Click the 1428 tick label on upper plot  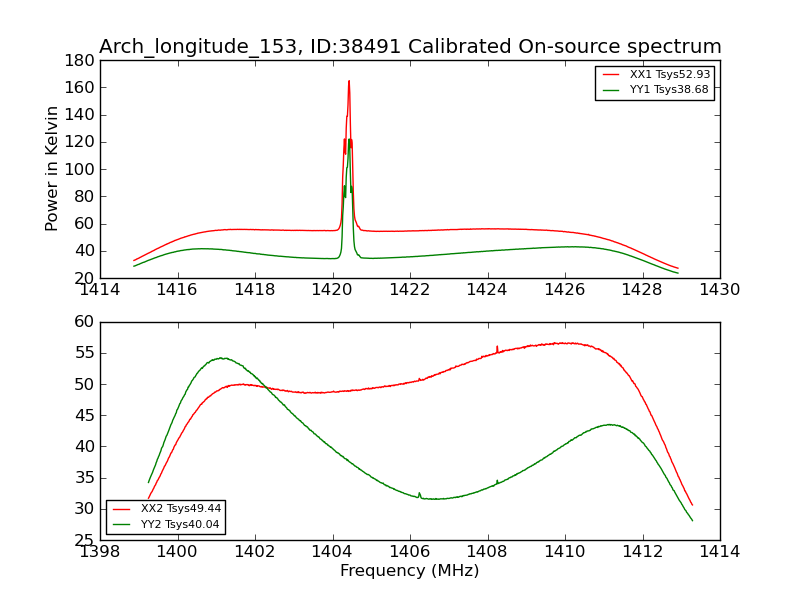click(642, 290)
